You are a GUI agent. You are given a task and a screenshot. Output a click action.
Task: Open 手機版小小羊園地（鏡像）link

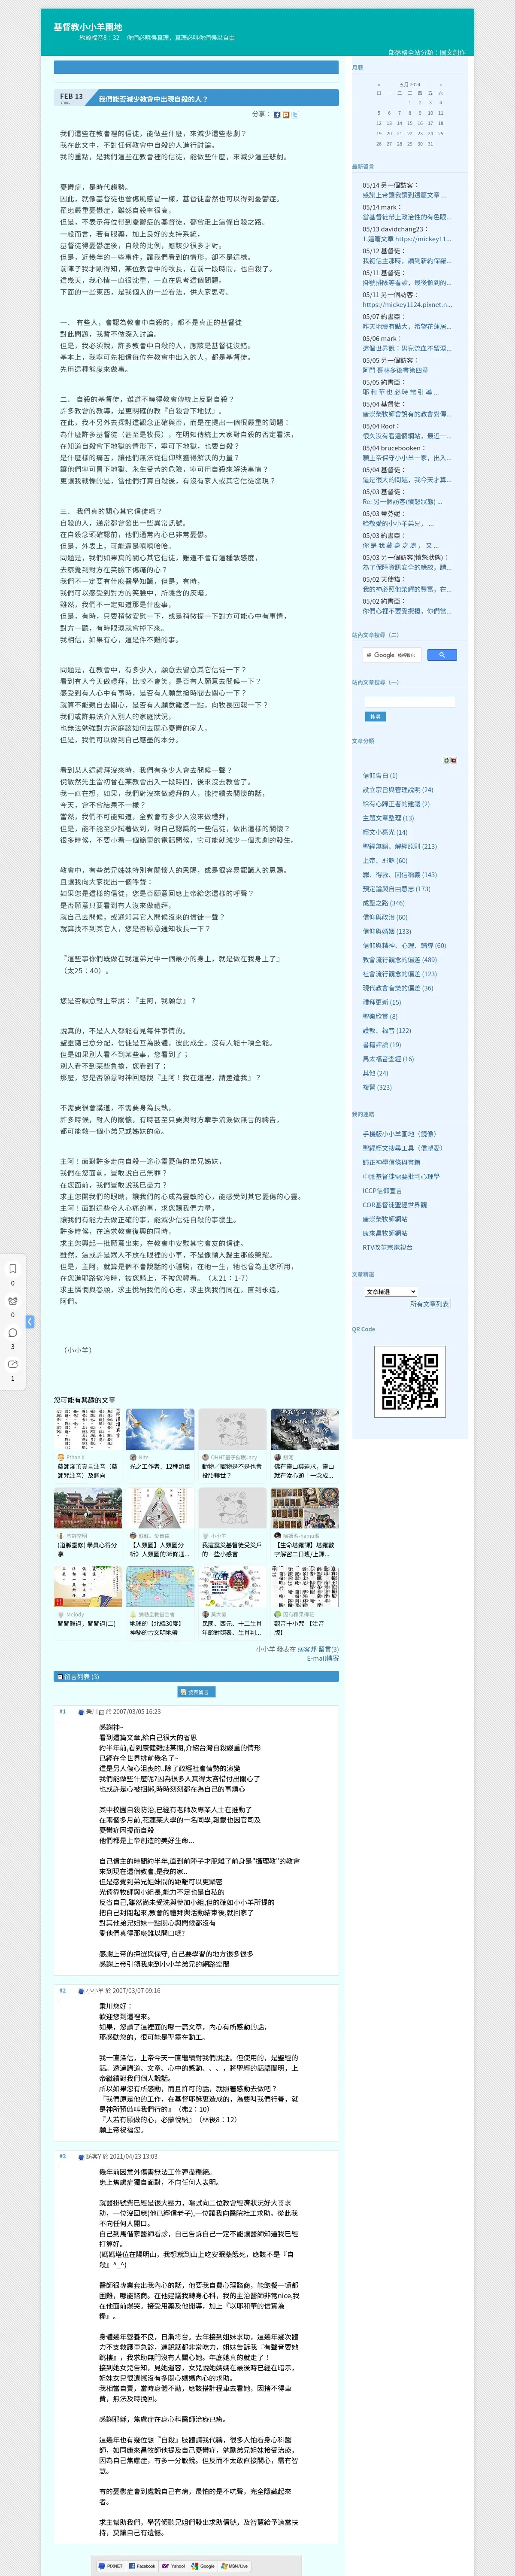coord(400,1134)
